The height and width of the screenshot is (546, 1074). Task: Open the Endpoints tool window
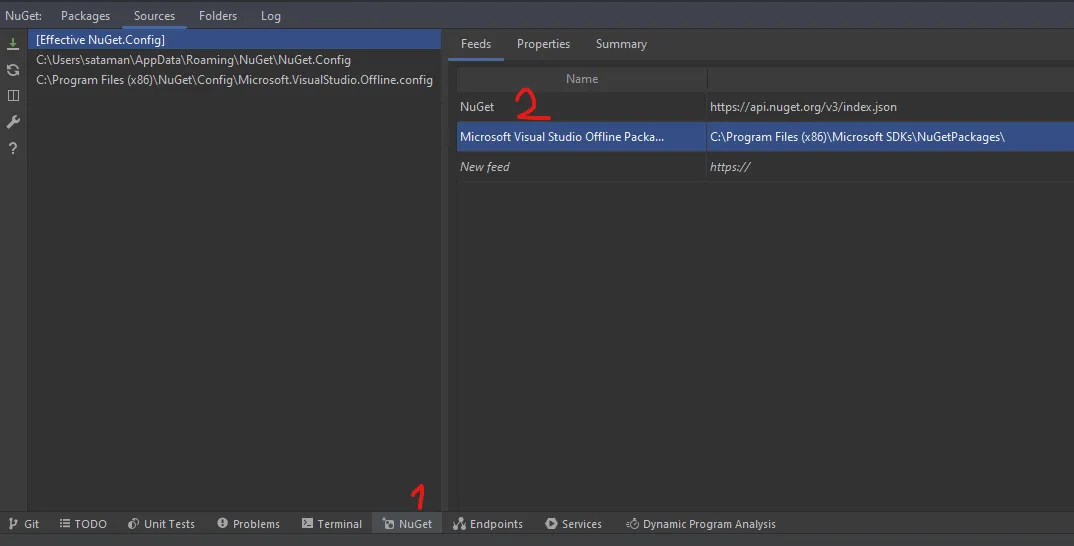488,524
